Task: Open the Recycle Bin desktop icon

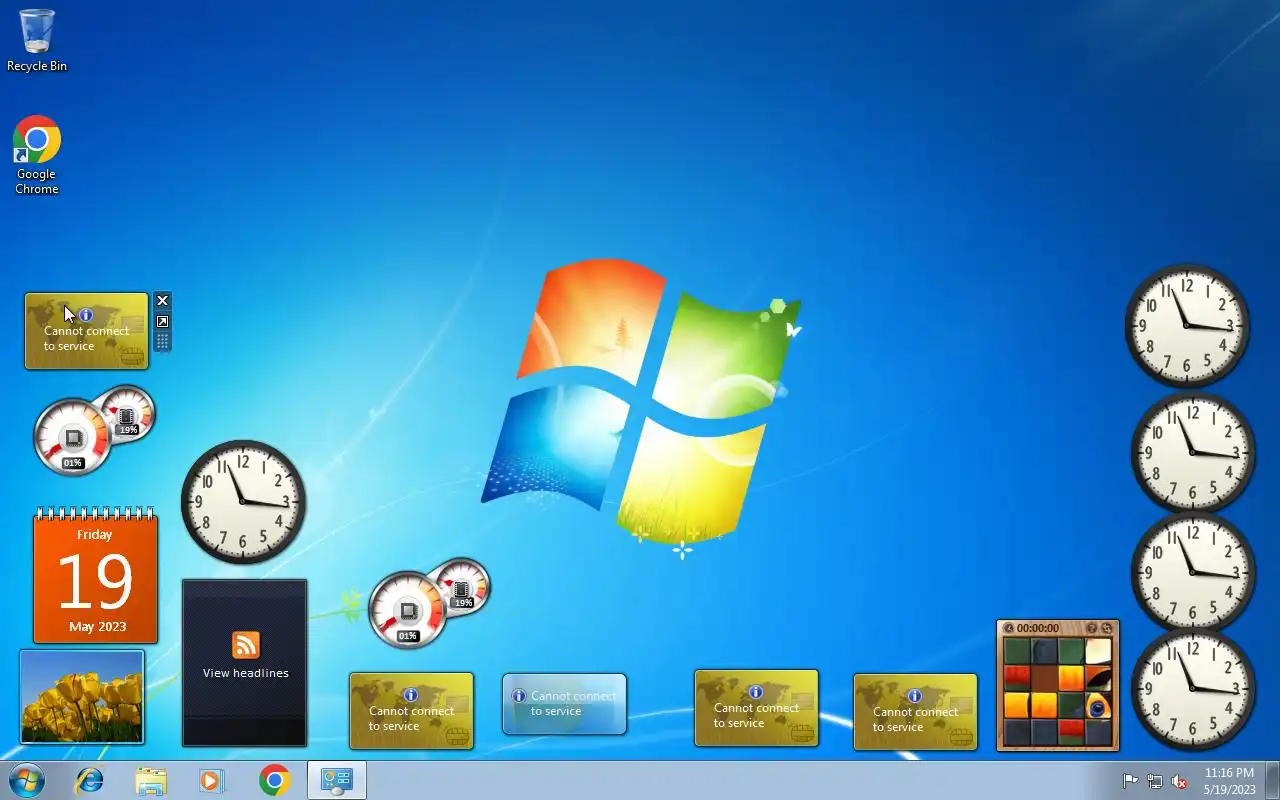Action: point(37,41)
